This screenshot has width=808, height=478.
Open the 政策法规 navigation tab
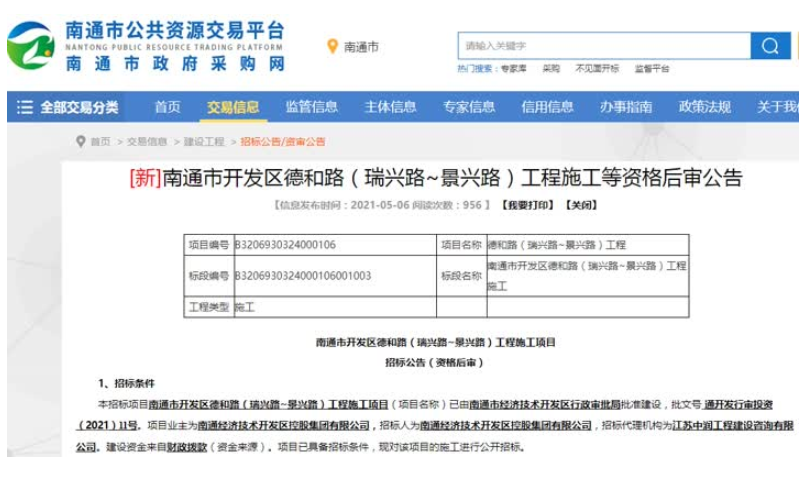[x=704, y=107]
